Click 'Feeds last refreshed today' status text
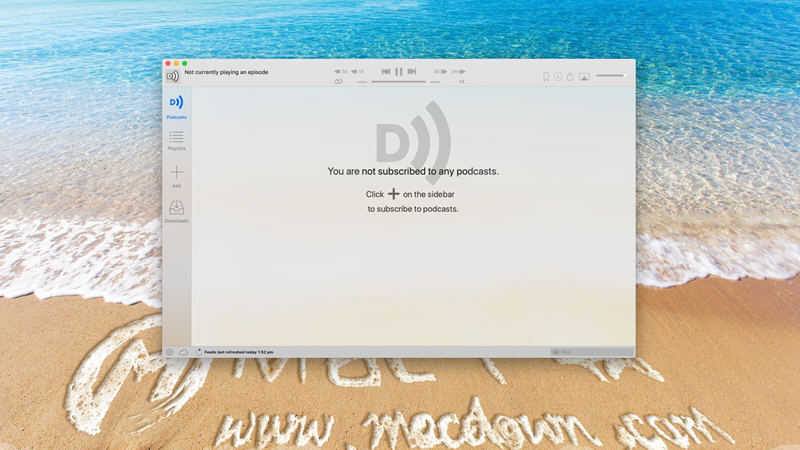This screenshot has height=450, width=800. coord(239,352)
